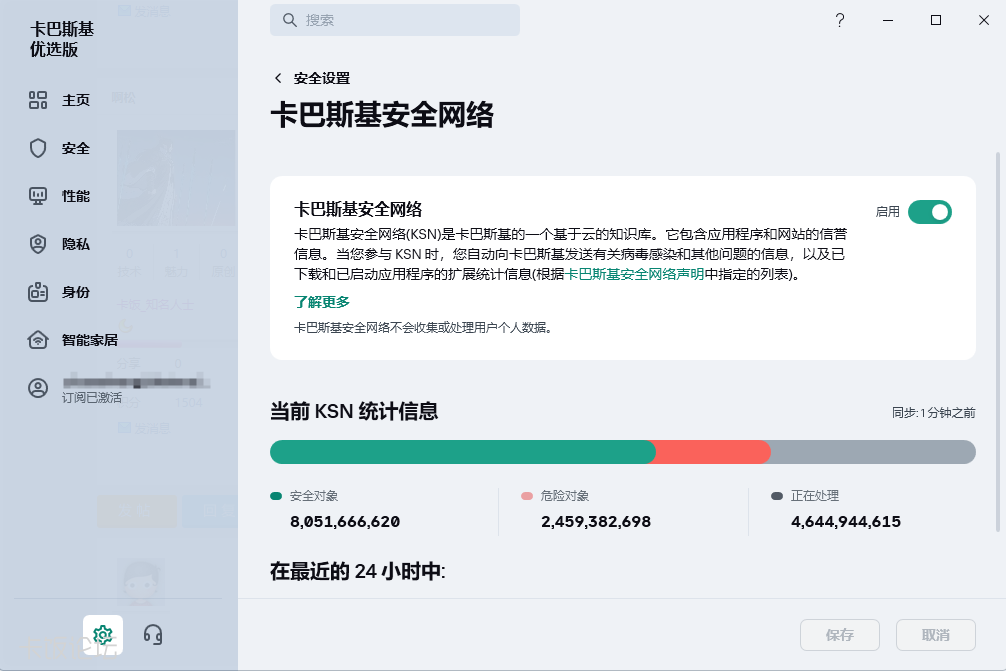Screen dimensions: 1006x671
Task: Open the 卡巴斯基安全网络声明 link
Action: (635, 274)
